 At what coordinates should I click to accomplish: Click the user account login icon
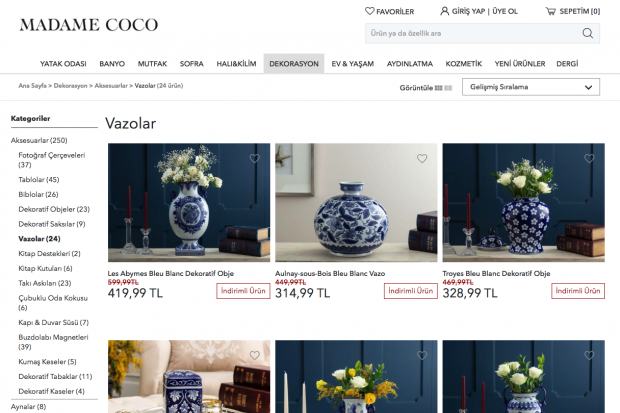click(x=444, y=11)
